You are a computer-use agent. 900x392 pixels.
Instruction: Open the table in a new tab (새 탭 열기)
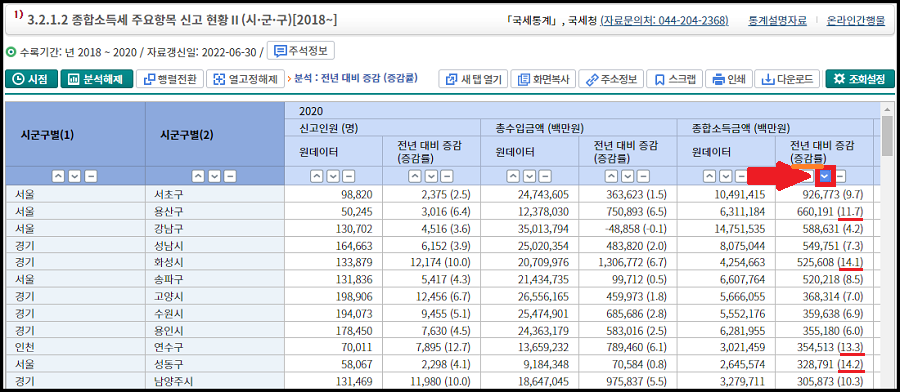[x=473, y=79]
